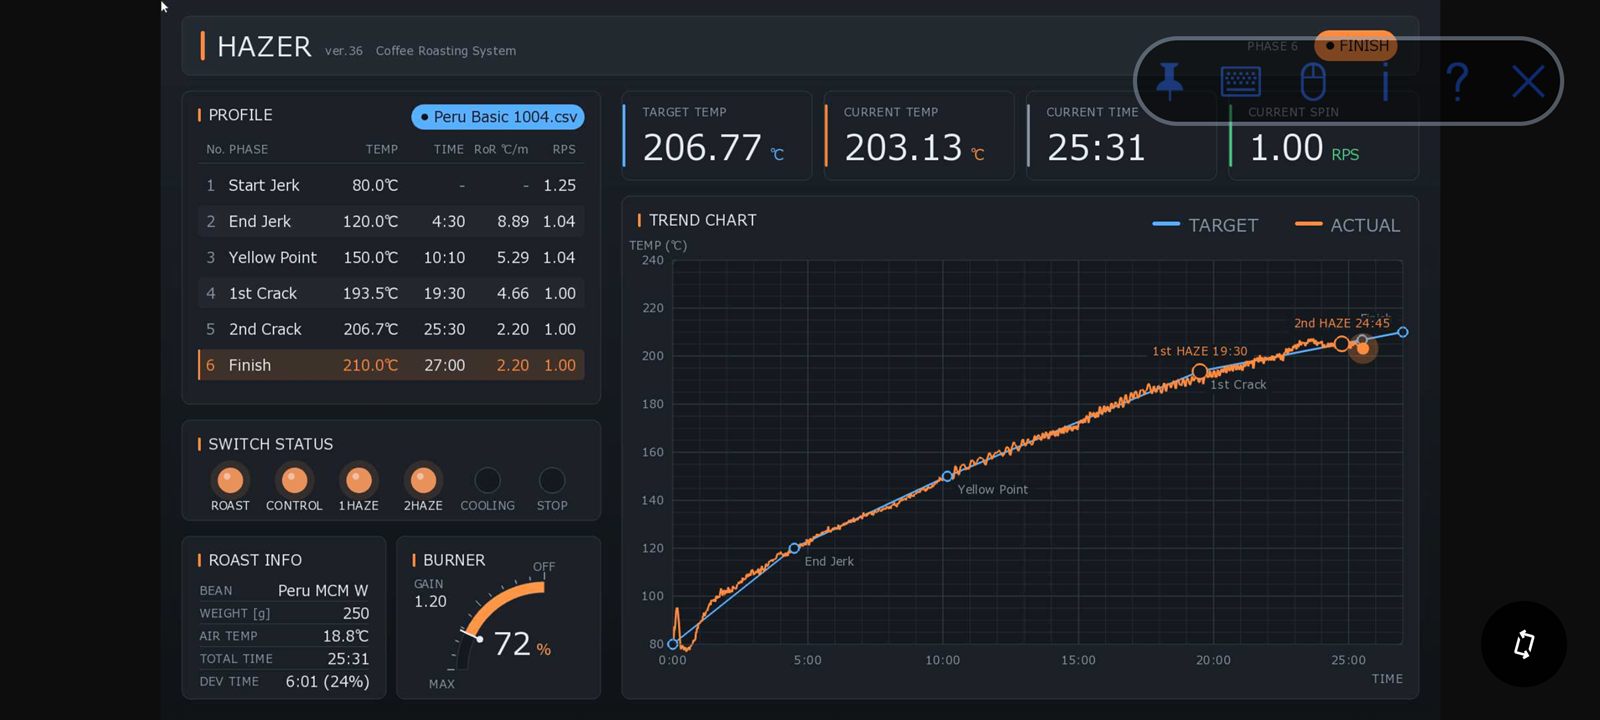Screen dimensions: 1600x720
Task: Click the ACTUAL legend entry
Action: click(x=1347, y=225)
